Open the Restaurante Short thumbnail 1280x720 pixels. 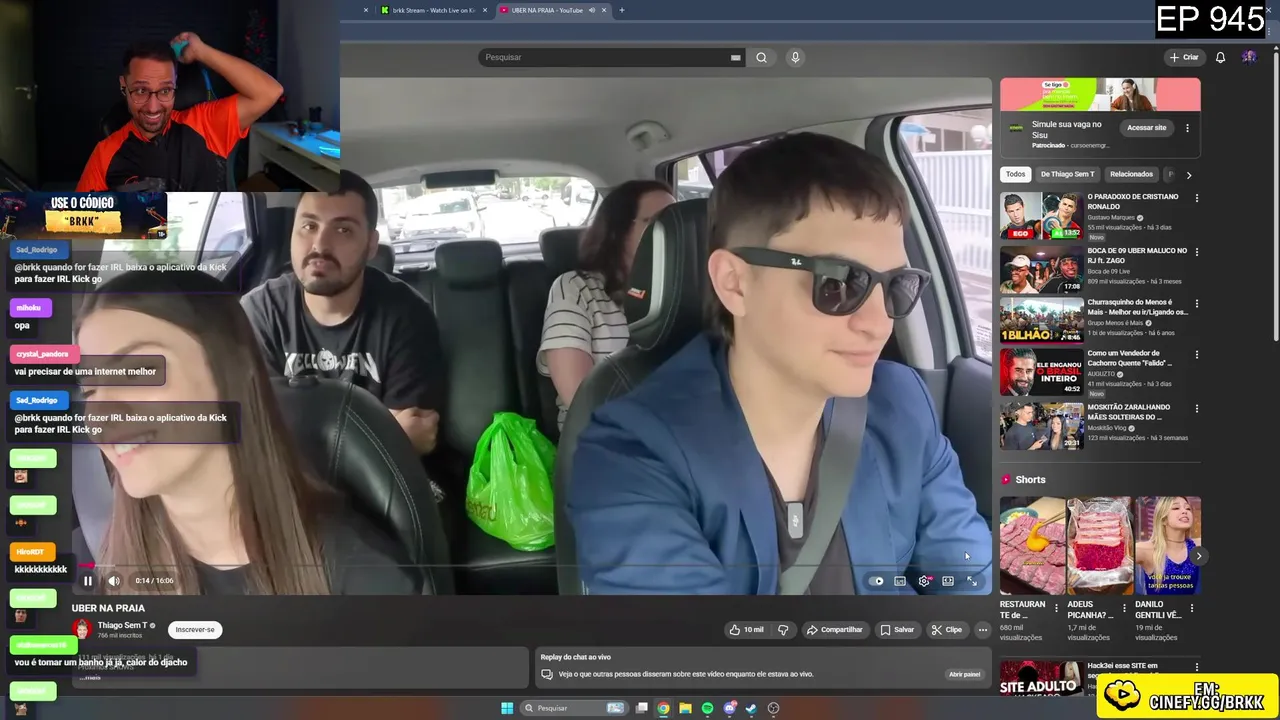1033,546
